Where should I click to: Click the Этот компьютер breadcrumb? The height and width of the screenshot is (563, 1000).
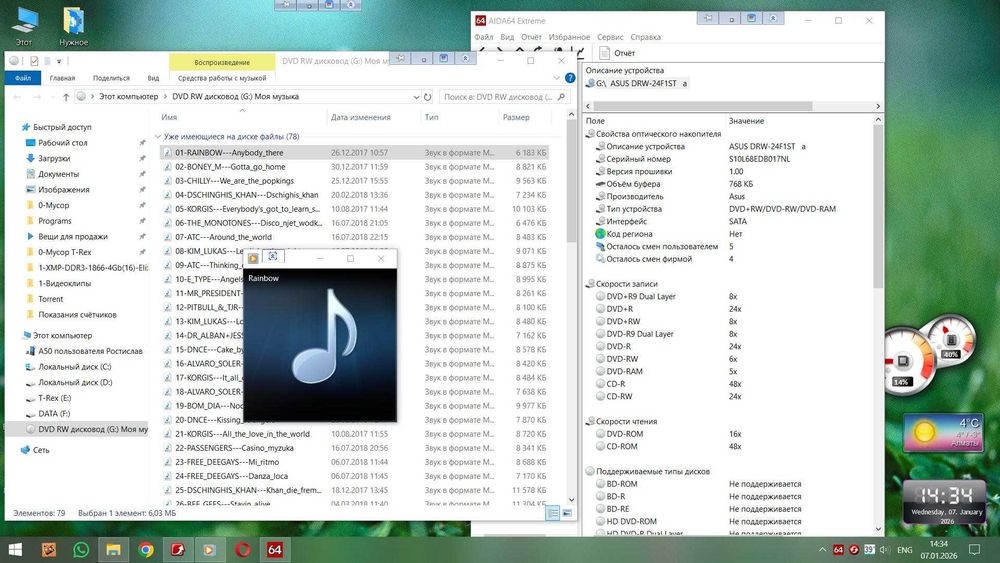pyautogui.click(x=128, y=97)
